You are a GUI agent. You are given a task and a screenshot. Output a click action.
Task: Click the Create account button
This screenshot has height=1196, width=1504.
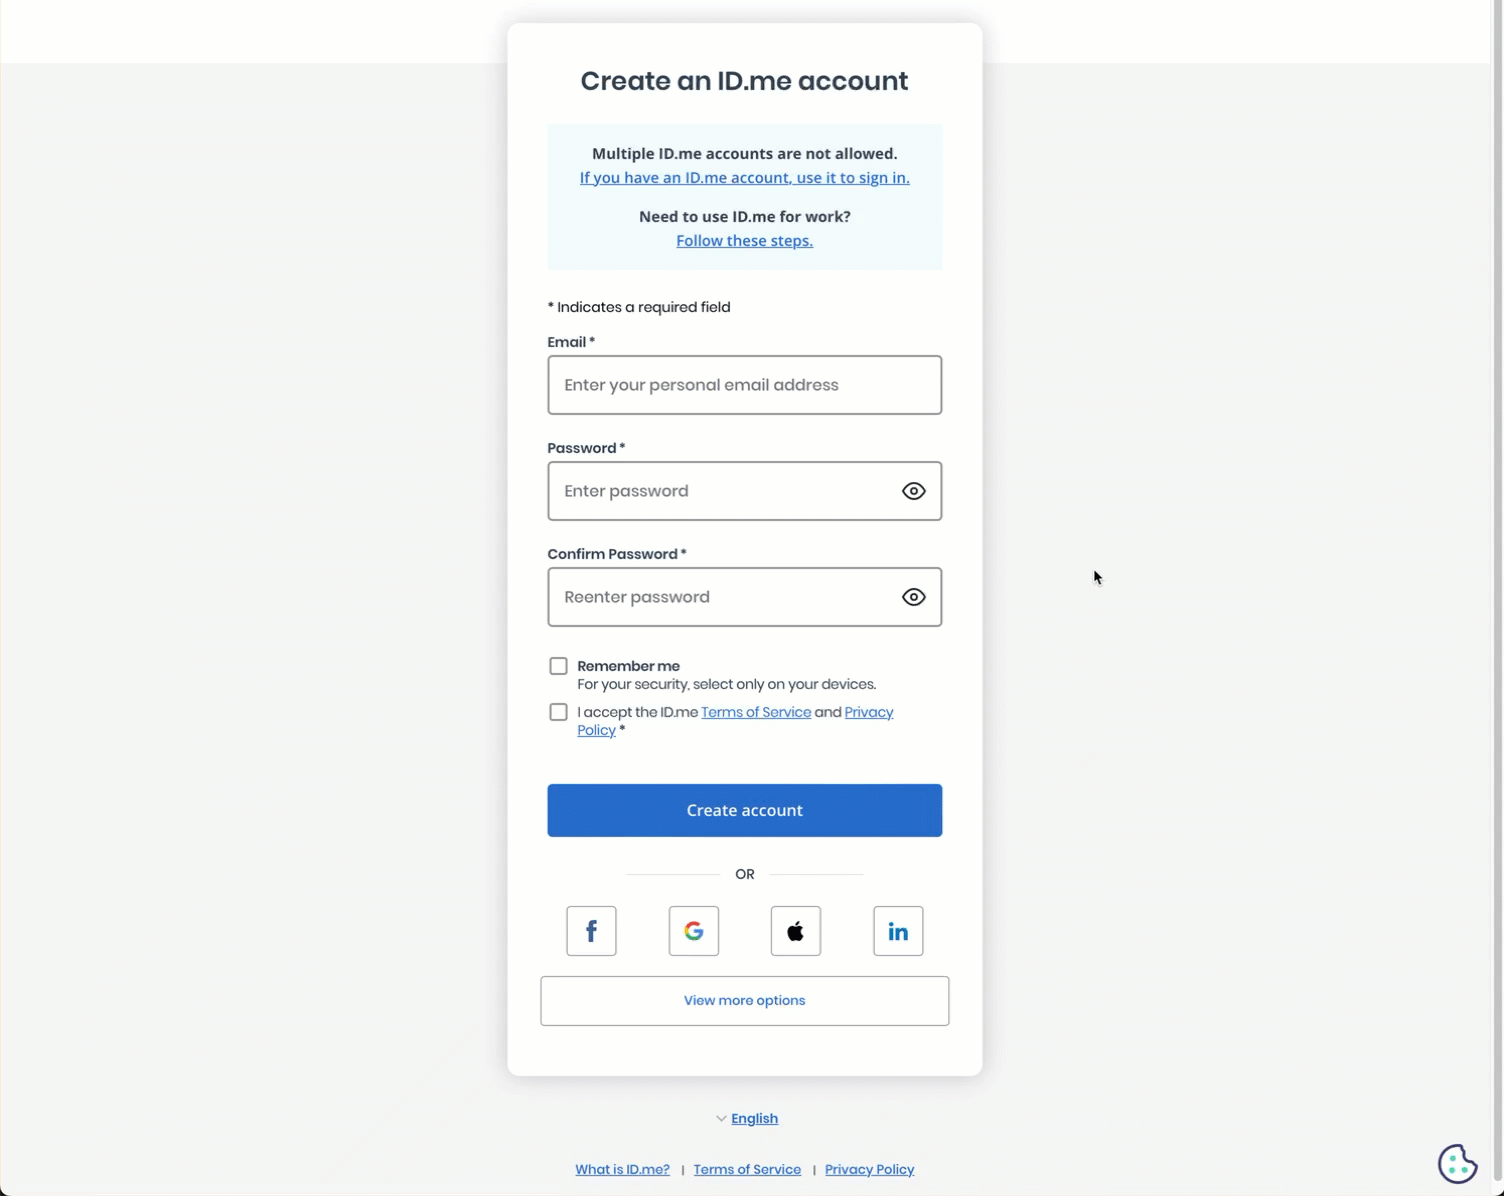point(744,810)
